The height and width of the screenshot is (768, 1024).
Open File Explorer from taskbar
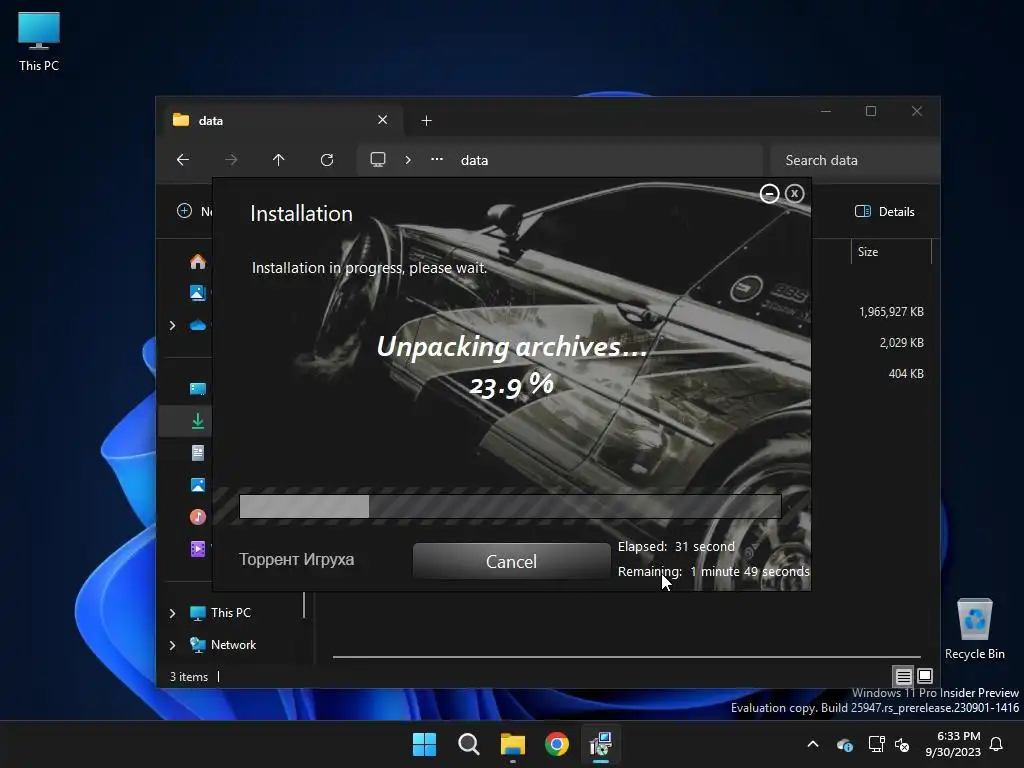click(x=513, y=744)
